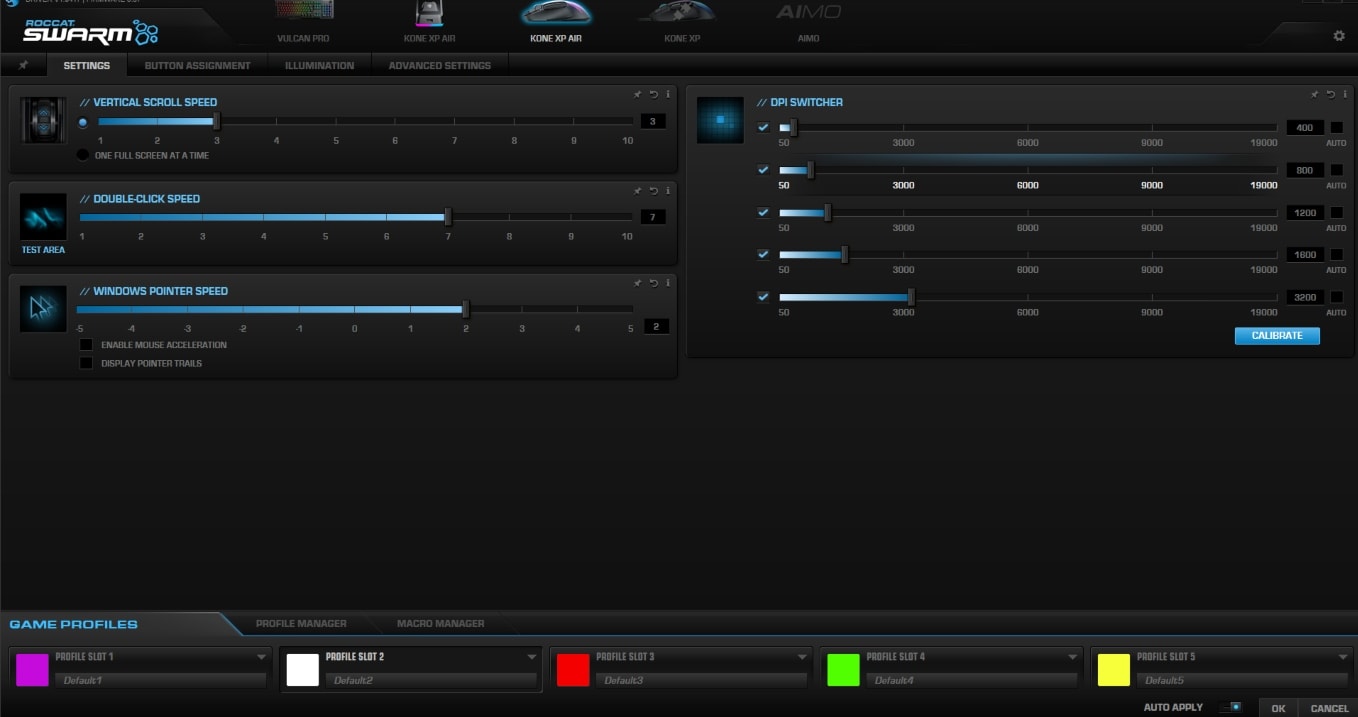Click the DPI Switcher sensor icon
Viewport: 1358px width, 717px height.
point(720,120)
